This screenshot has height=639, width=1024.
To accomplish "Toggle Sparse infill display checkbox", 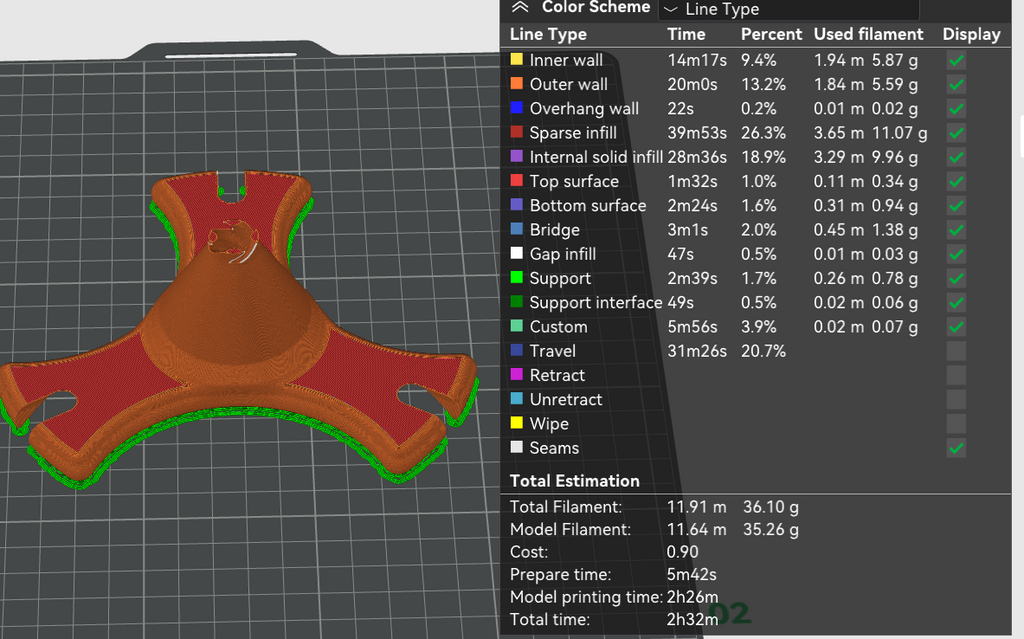I will click(956, 133).
